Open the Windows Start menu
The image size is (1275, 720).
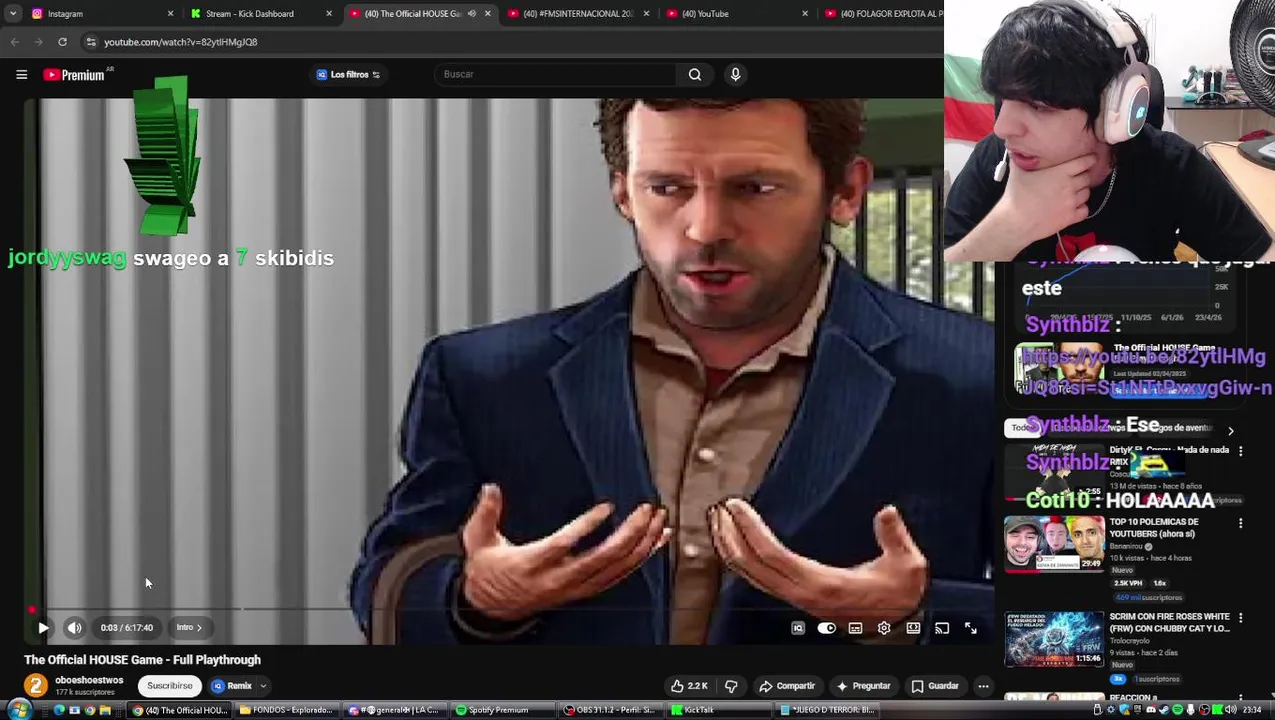(19, 710)
